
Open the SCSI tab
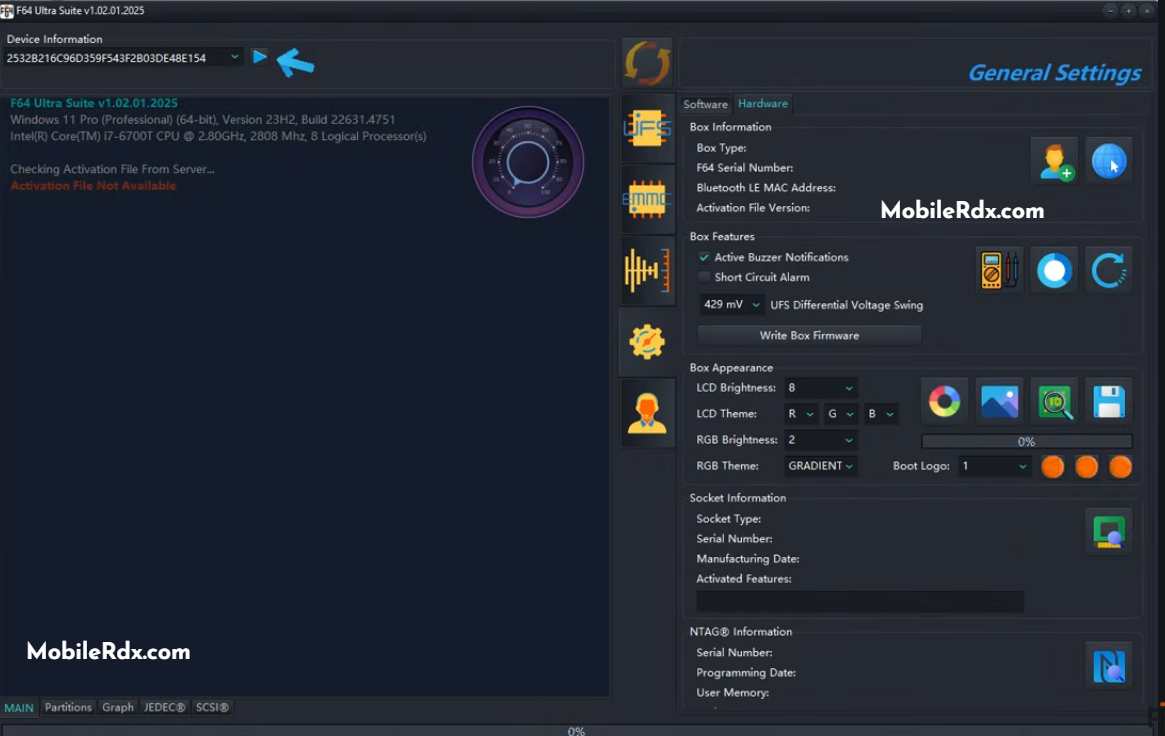(x=212, y=707)
